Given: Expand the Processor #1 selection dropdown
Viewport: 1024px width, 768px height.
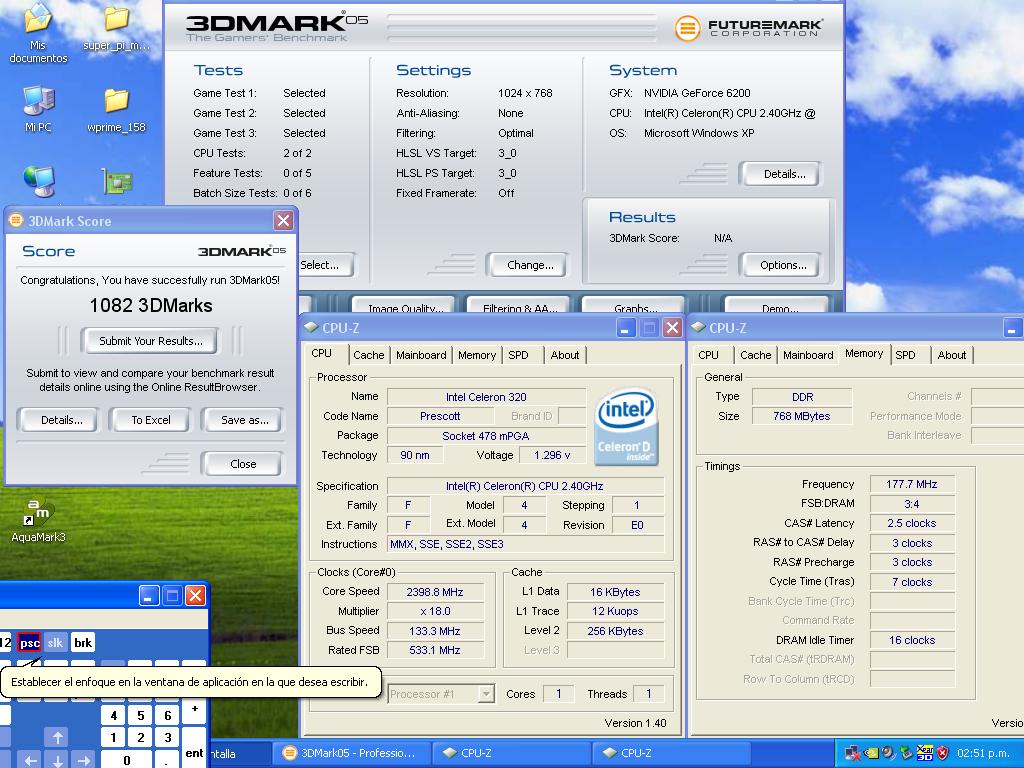Looking at the screenshot, I should [x=486, y=694].
